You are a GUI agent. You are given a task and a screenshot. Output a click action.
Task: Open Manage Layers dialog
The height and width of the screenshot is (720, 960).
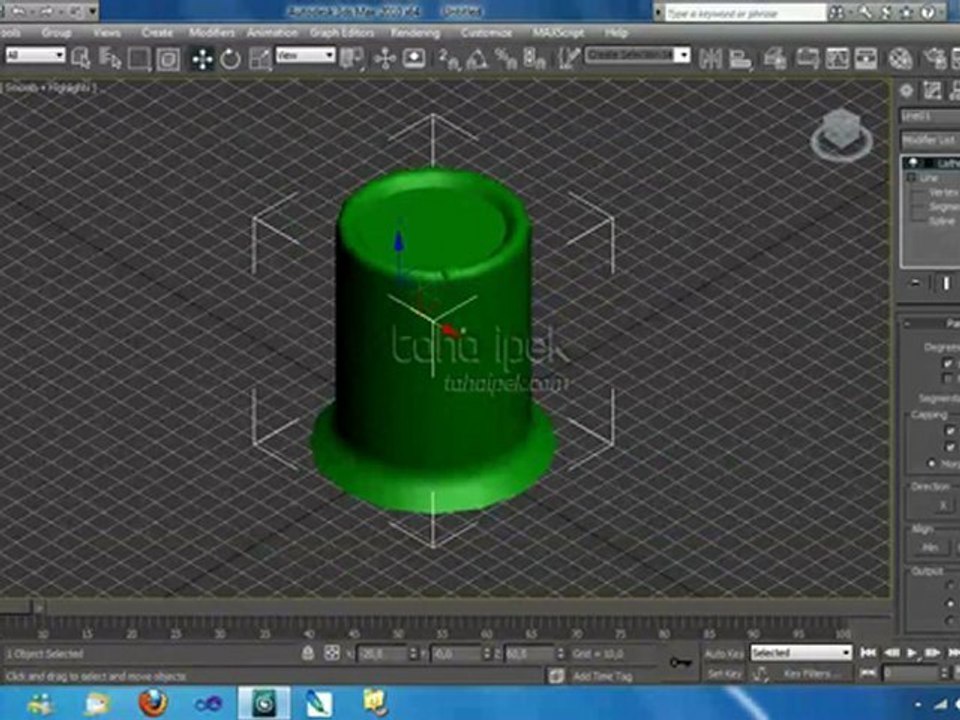774,59
